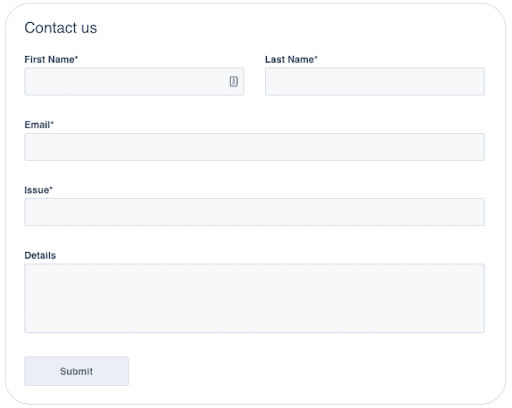Click the Details label text
The image size is (512, 408).
[x=40, y=255]
